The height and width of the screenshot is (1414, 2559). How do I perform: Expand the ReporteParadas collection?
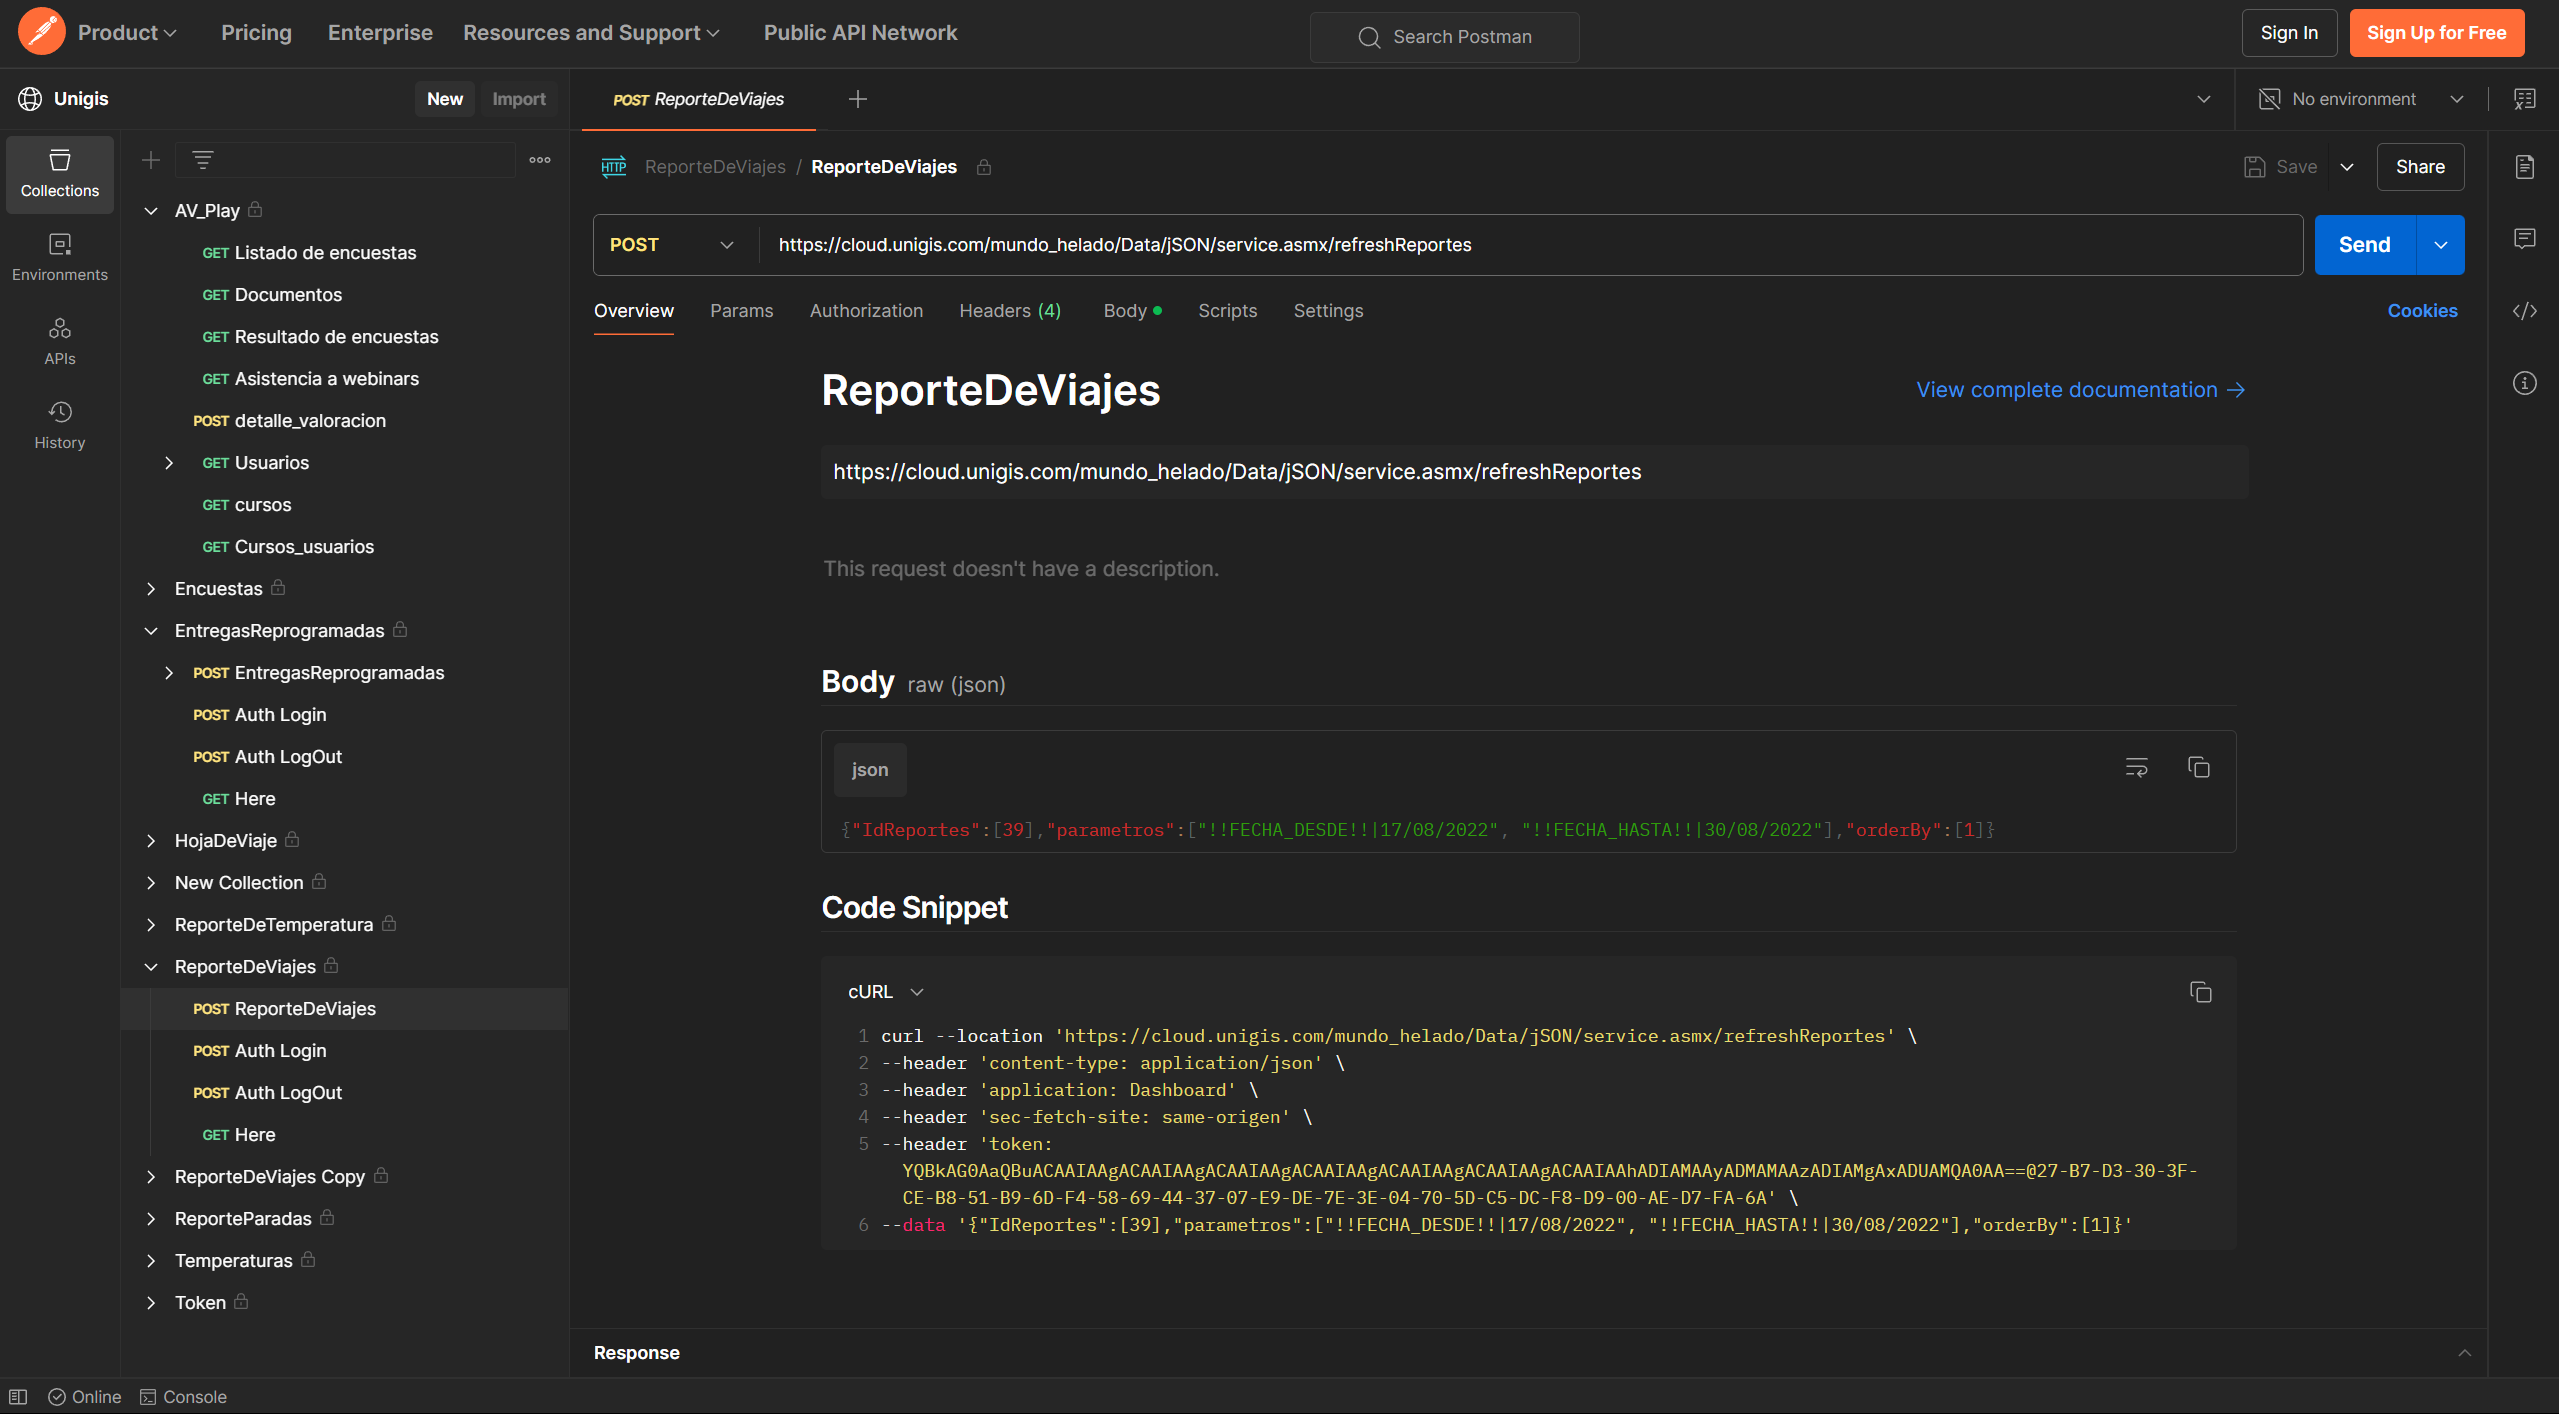point(151,1219)
